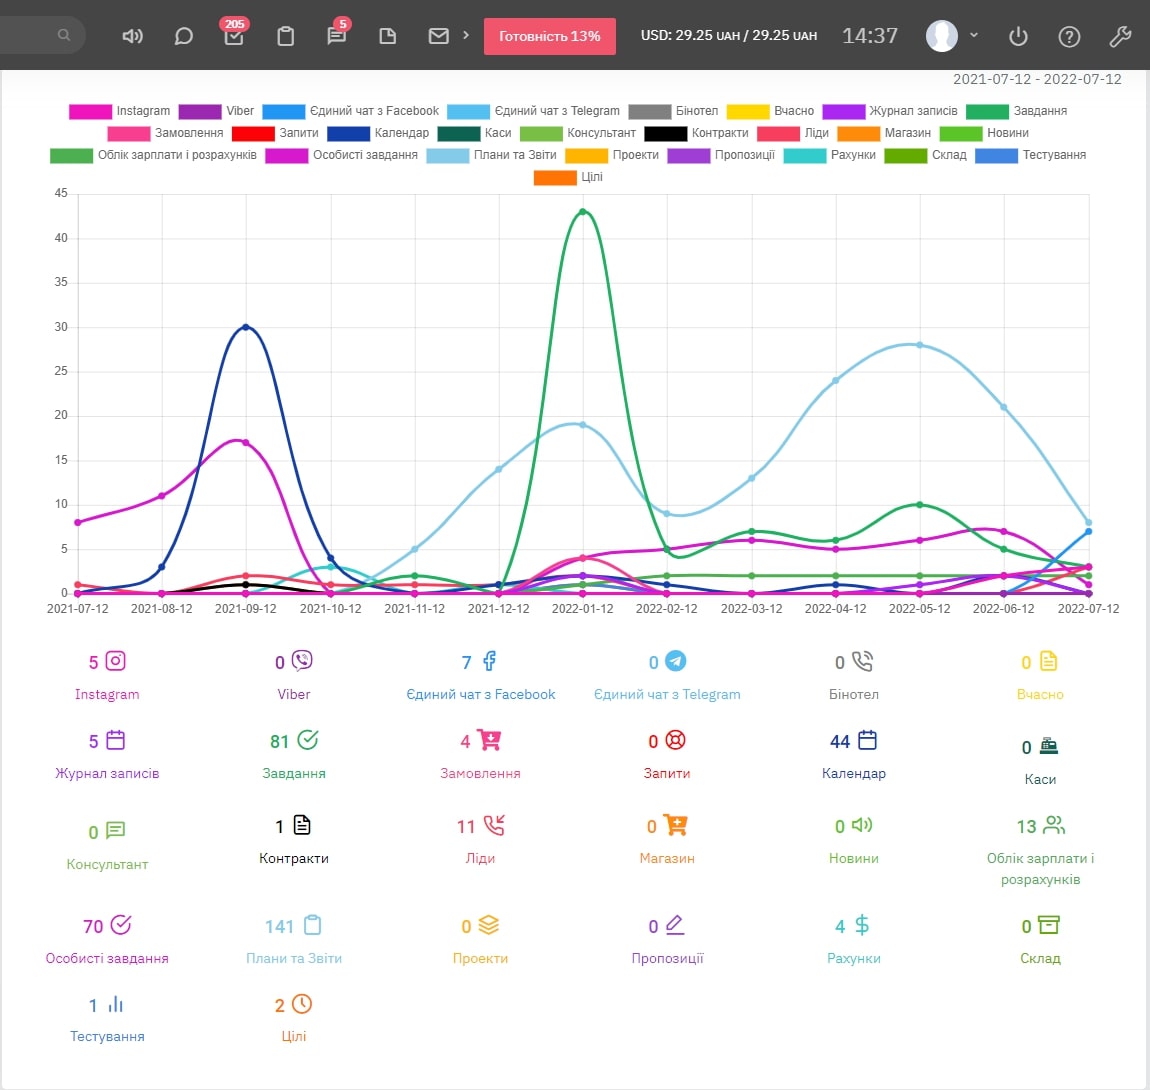The height and width of the screenshot is (1090, 1150).
Task: Click the search field in top bar
Action: point(40,36)
